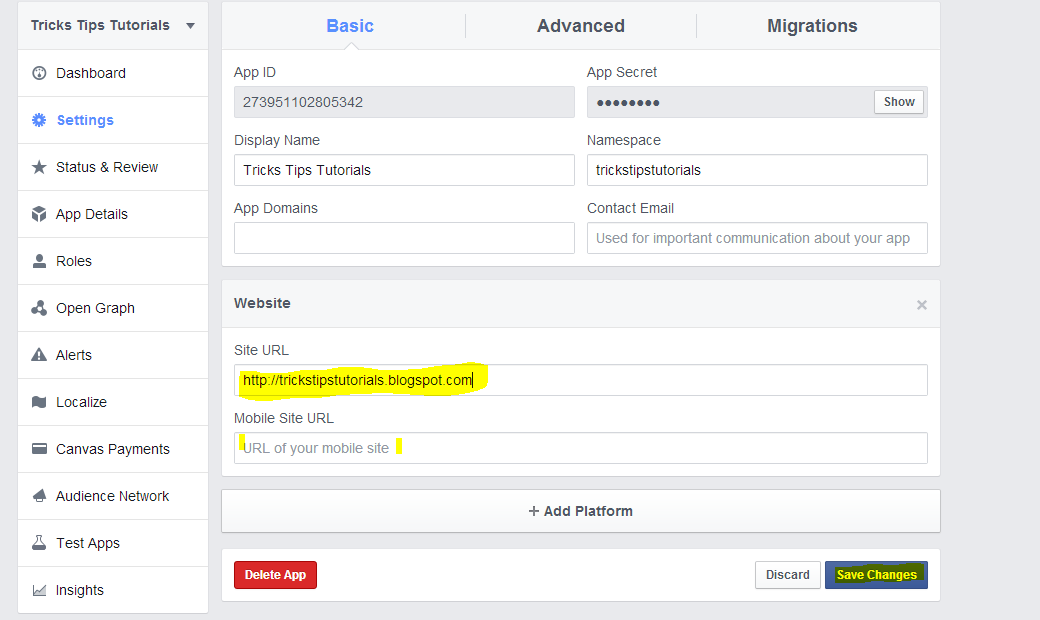Click the App Details cube icon
The image size is (1040, 620).
click(x=39, y=214)
